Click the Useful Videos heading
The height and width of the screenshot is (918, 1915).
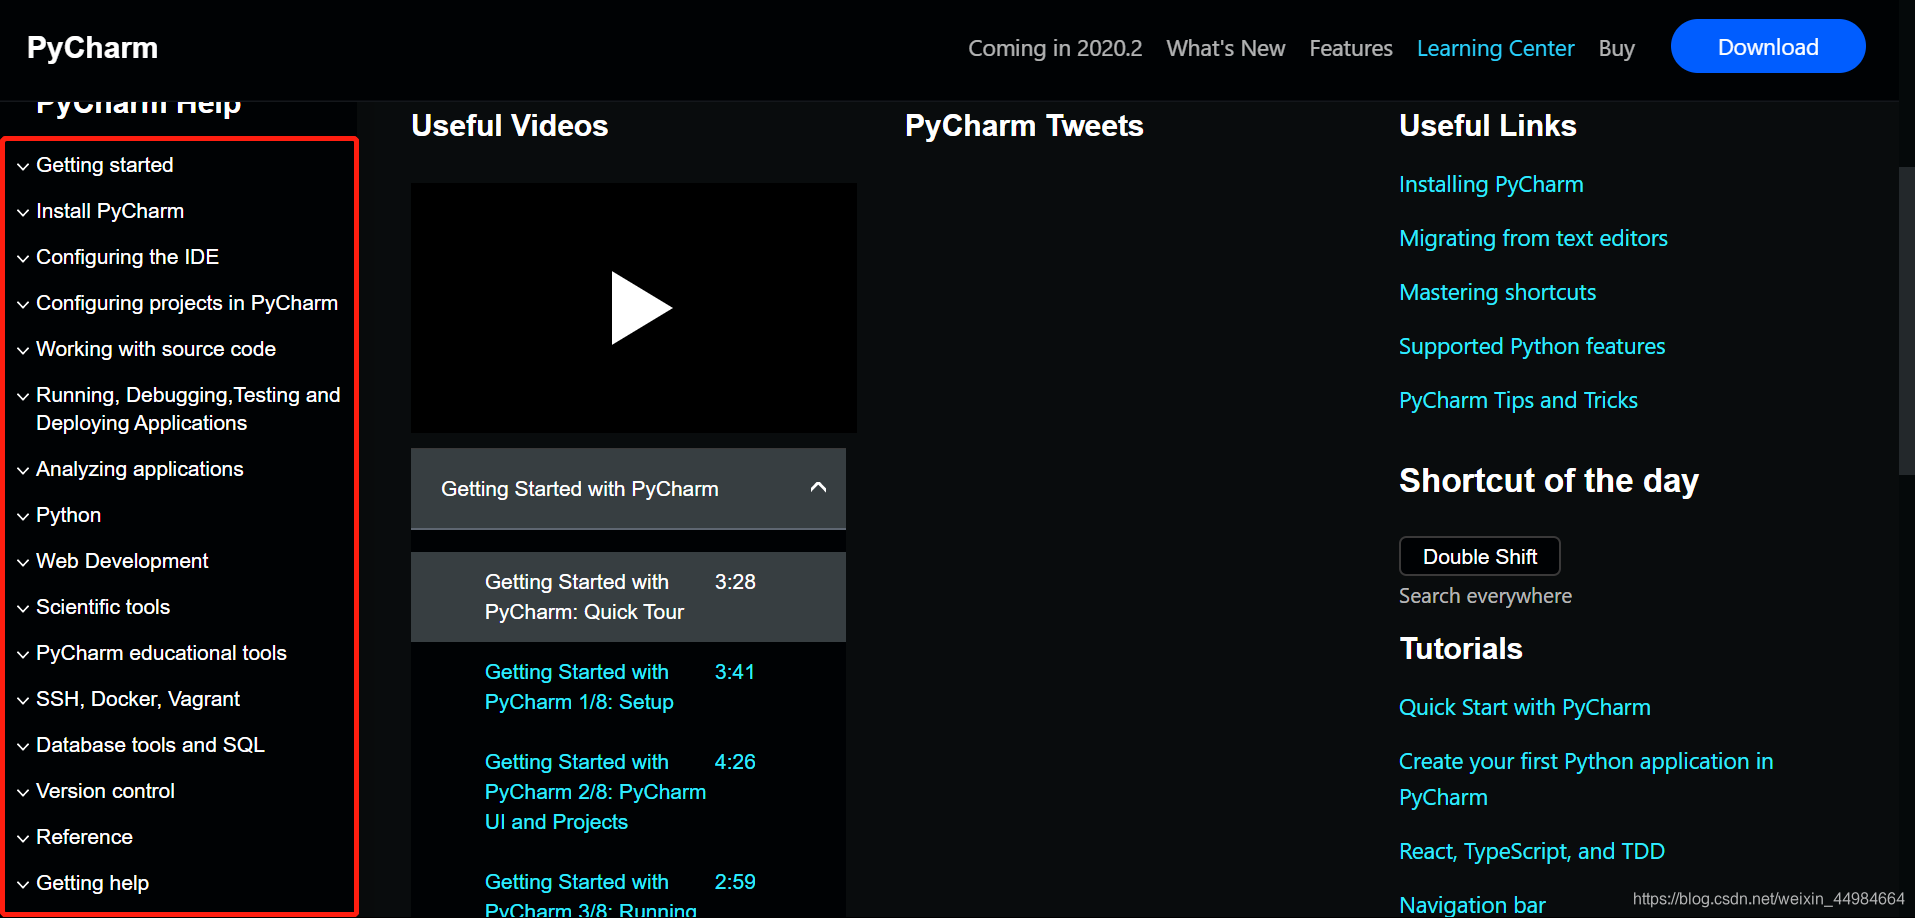(x=510, y=125)
